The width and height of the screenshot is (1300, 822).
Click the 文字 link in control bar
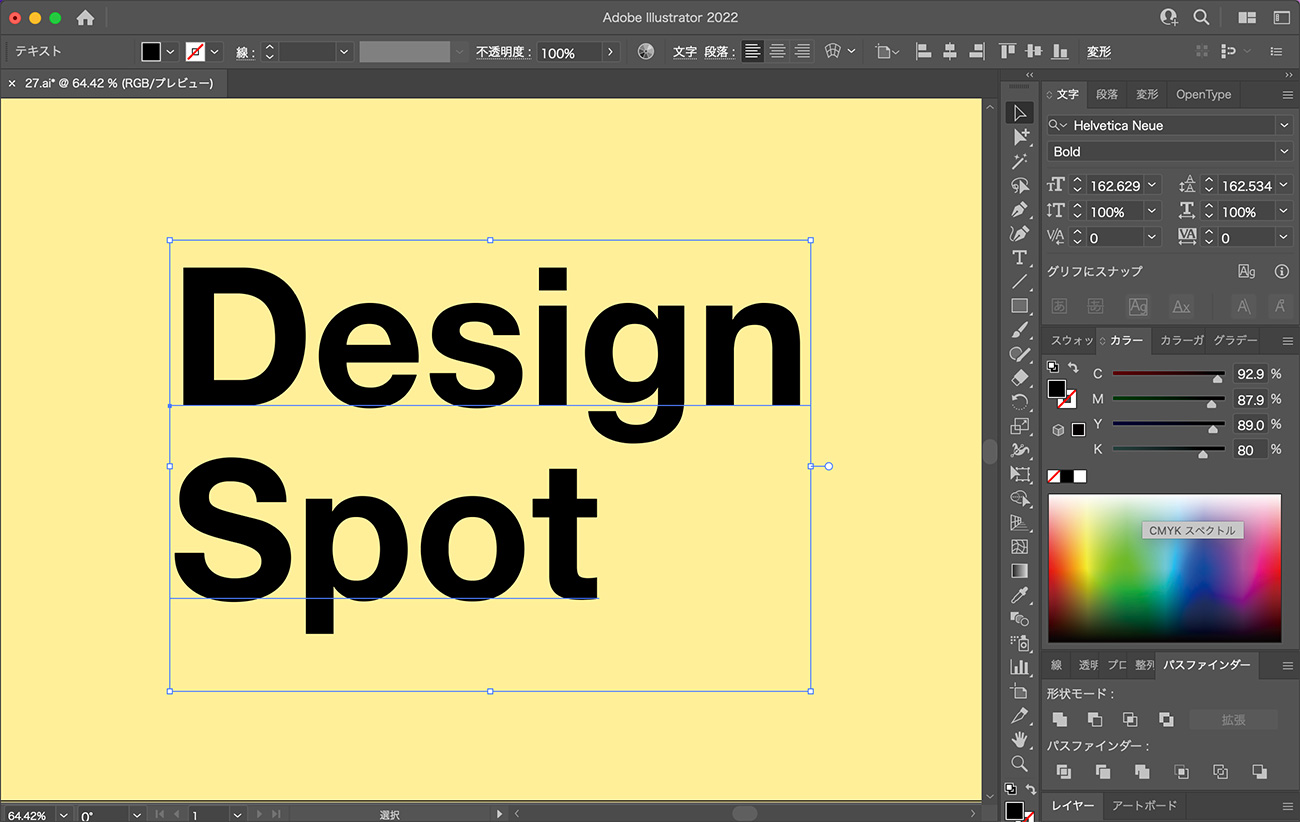pos(684,52)
